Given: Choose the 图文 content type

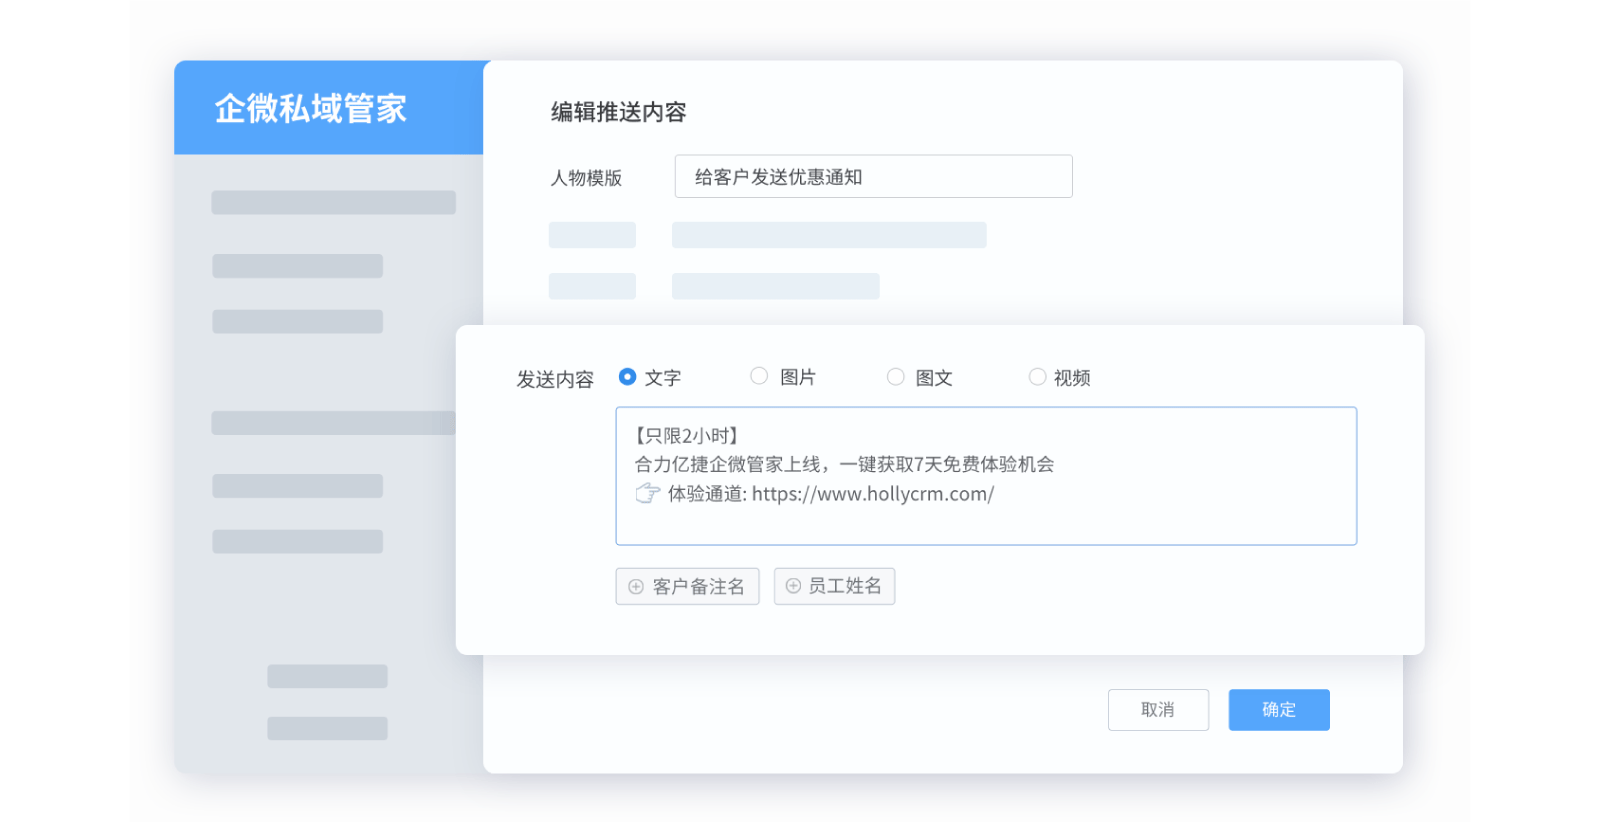Looking at the screenshot, I should (896, 377).
